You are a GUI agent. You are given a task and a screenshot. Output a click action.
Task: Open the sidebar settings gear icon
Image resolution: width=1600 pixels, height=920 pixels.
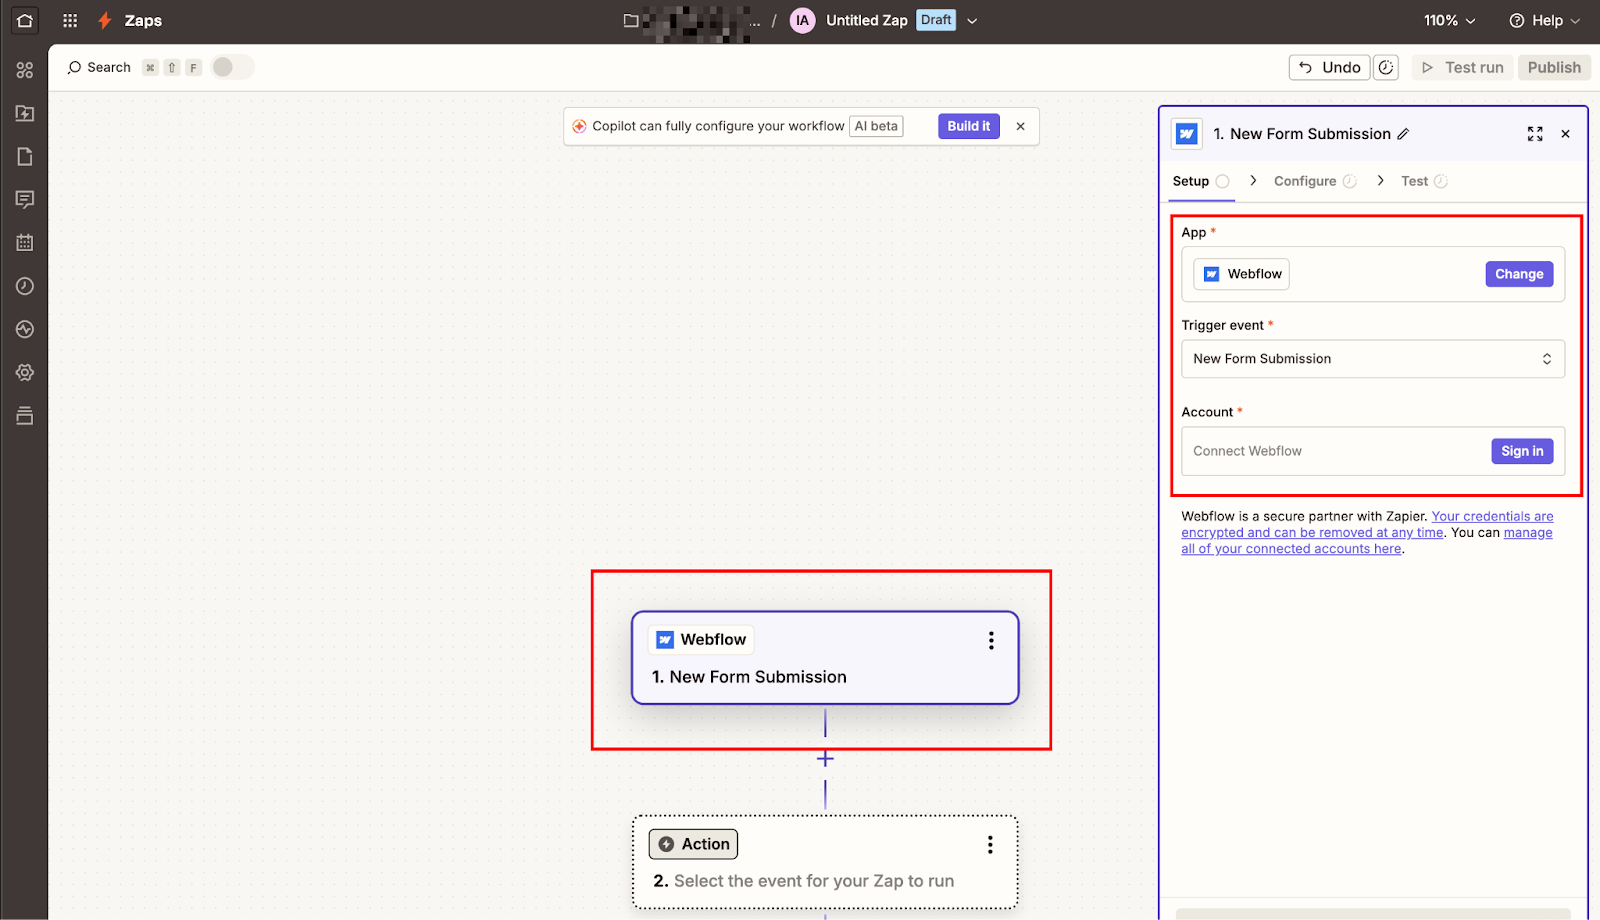(25, 372)
